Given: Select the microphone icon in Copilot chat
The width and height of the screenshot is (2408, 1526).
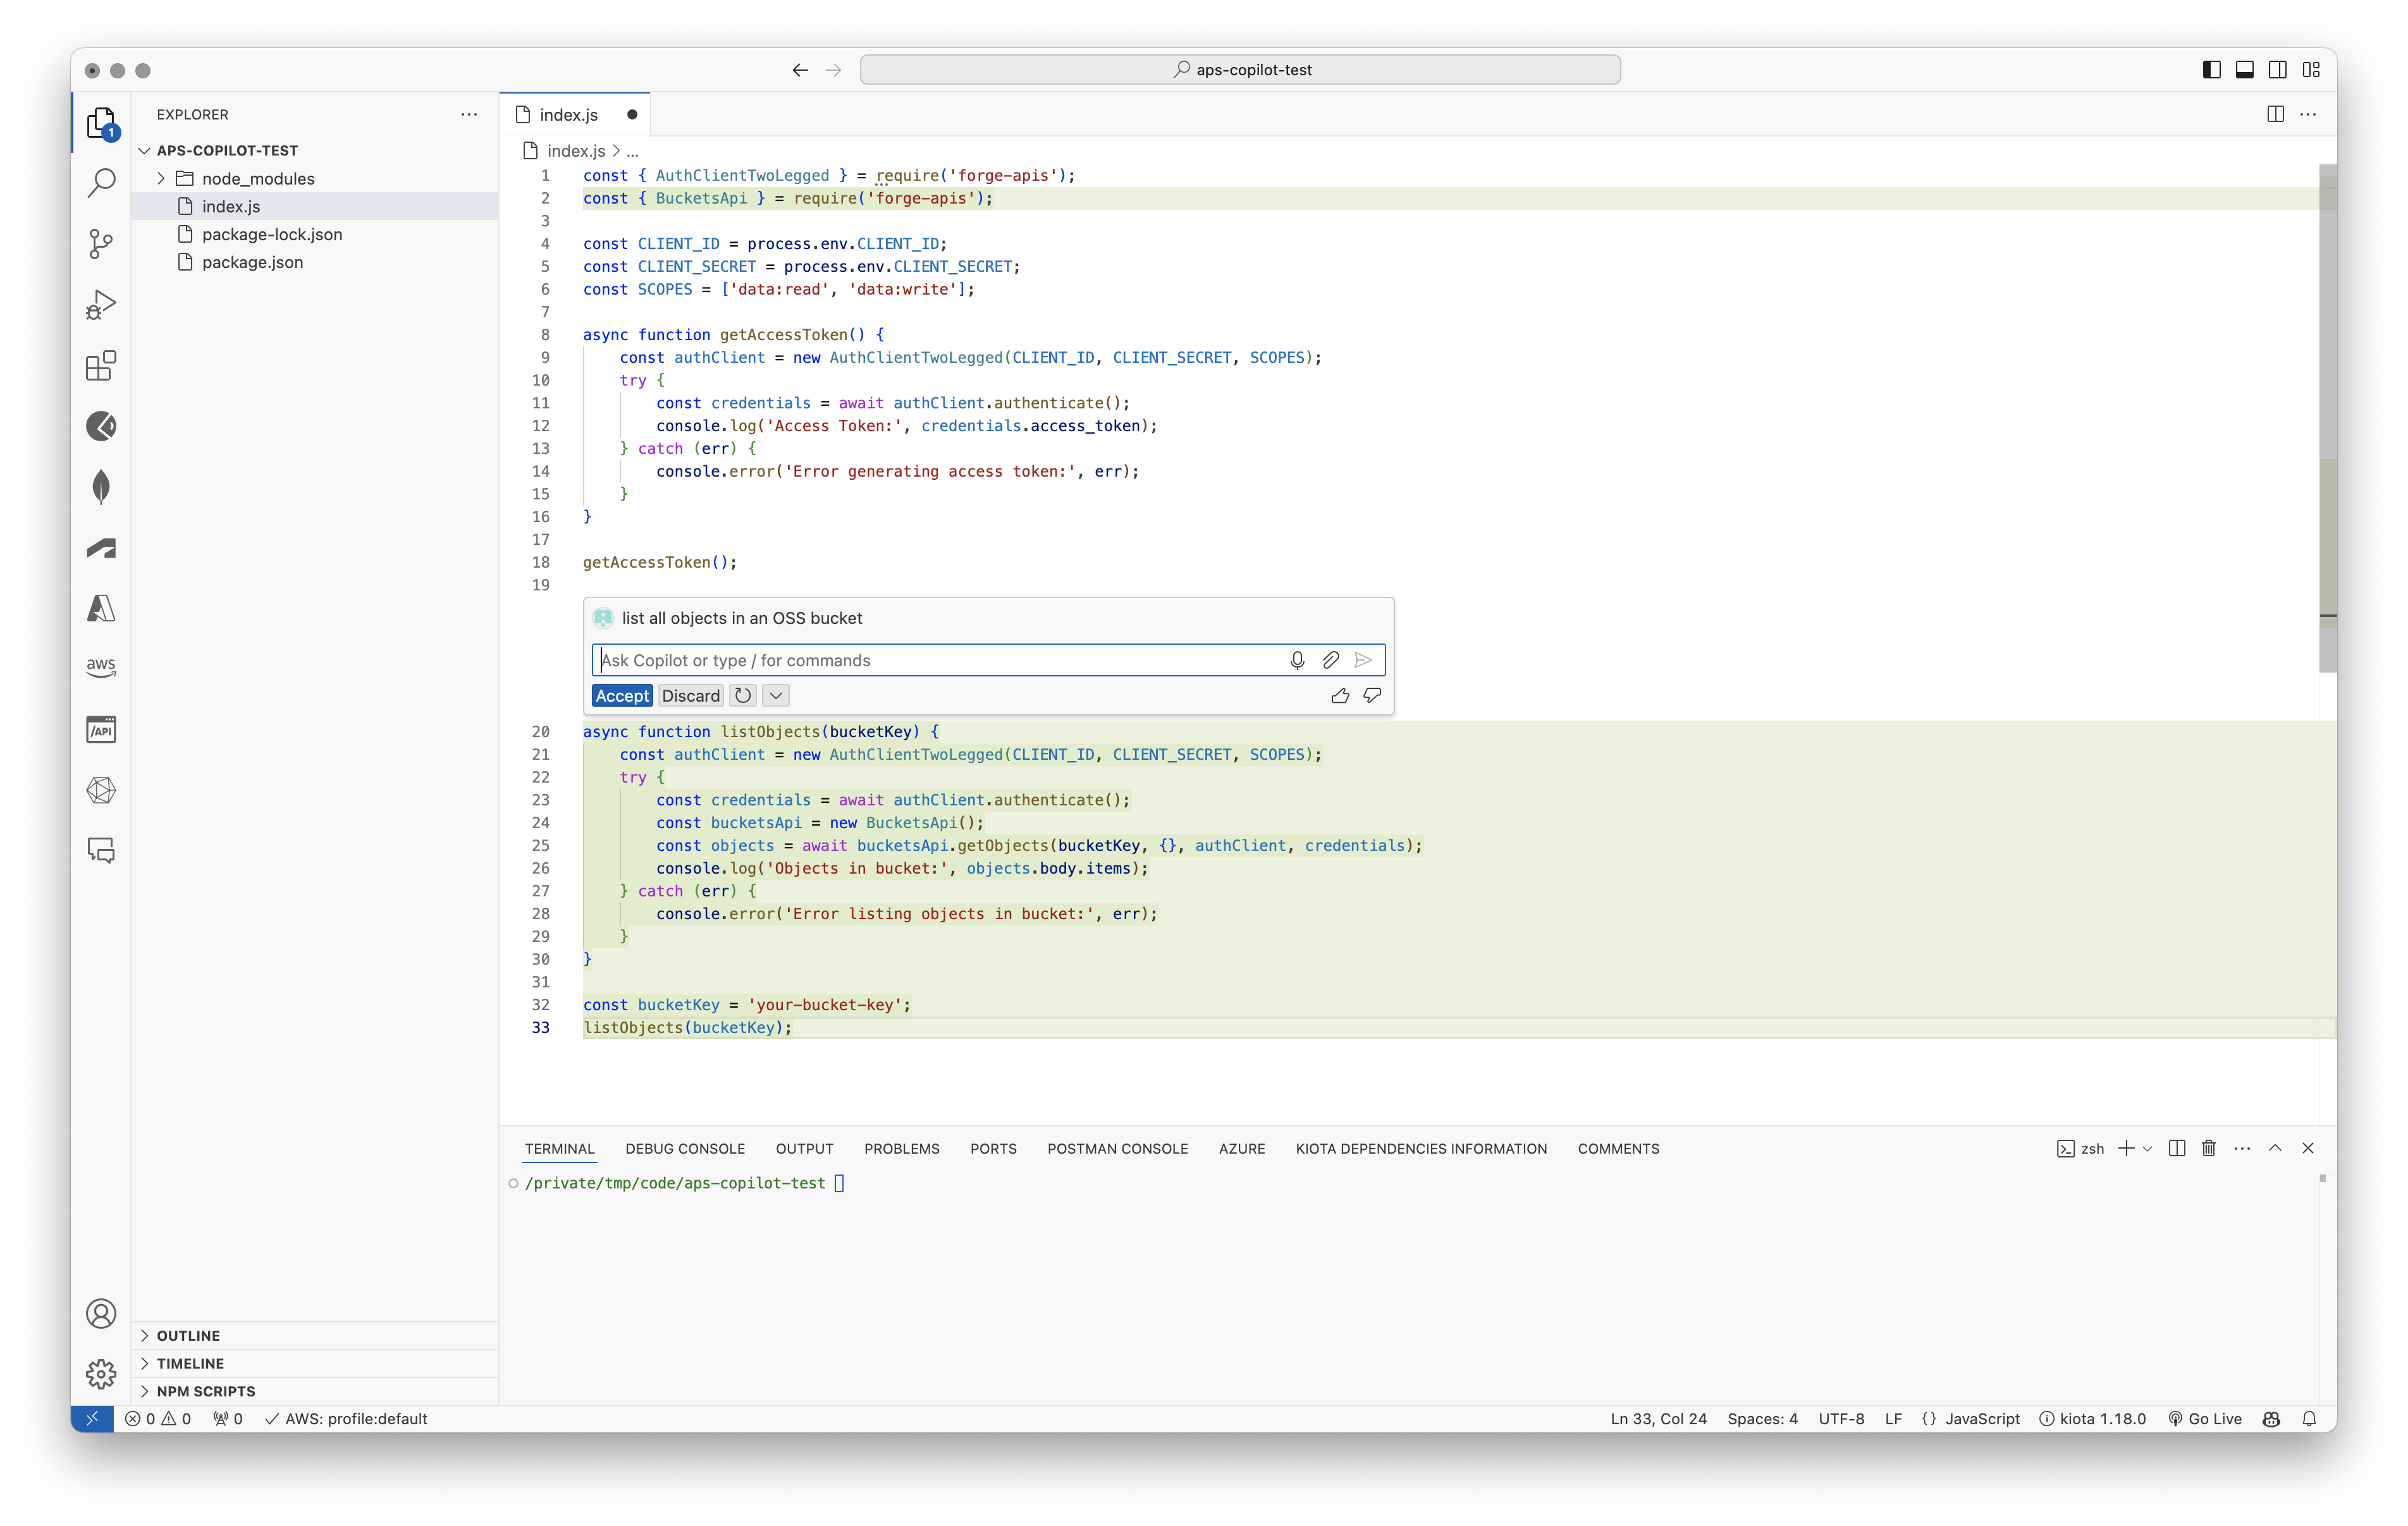Looking at the screenshot, I should tap(1297, 660).
